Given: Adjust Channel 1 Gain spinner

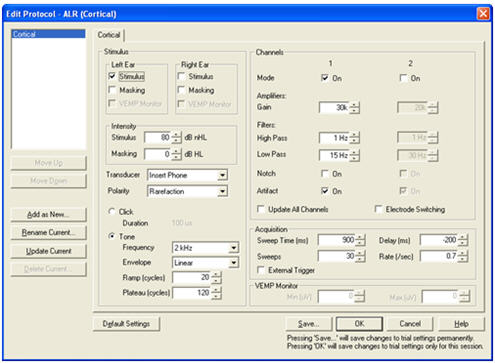Looking at the screenshot, I should tap(354, 107).
